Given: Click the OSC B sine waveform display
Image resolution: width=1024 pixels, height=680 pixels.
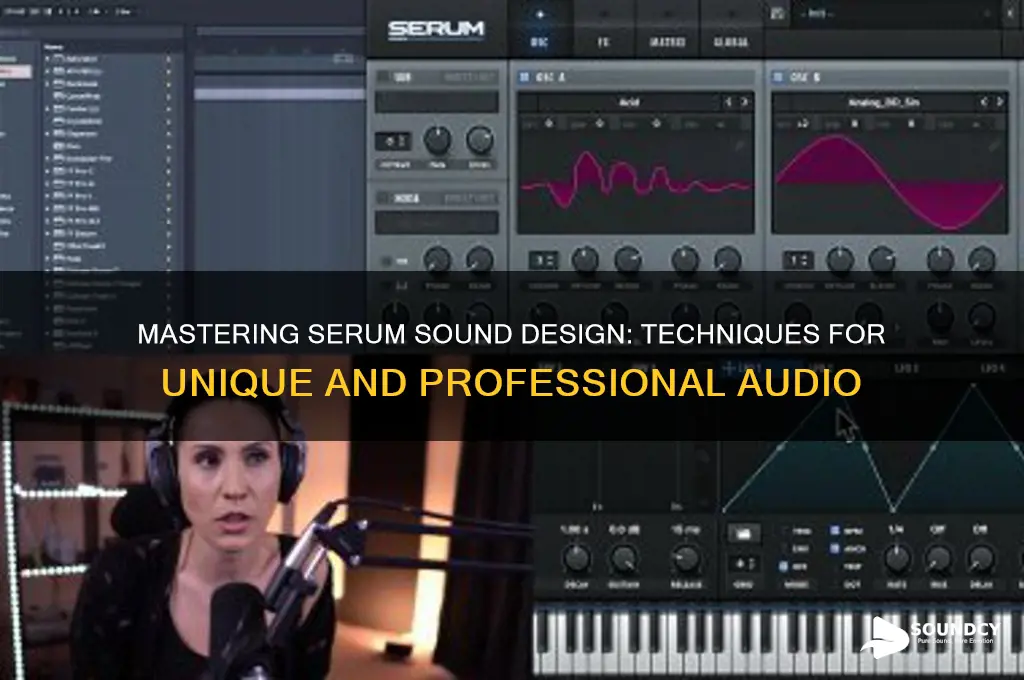Looking at the screenshot, I should coord(889,181).
